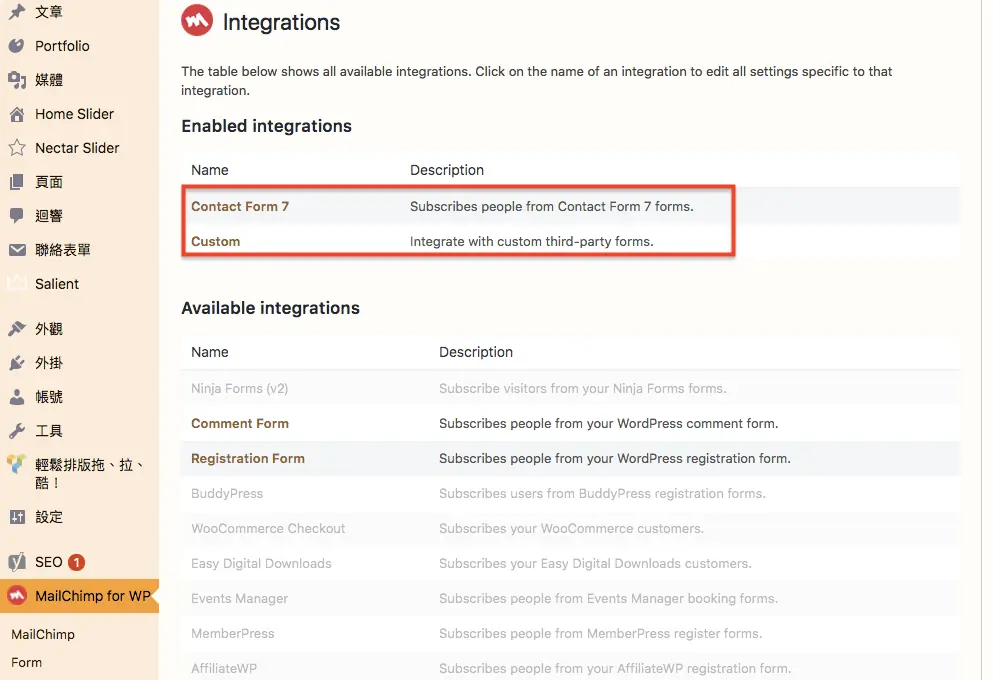Viewport: 993px width, 680px height.
Task: Open Registration Form integration
Action: point(248,458)
